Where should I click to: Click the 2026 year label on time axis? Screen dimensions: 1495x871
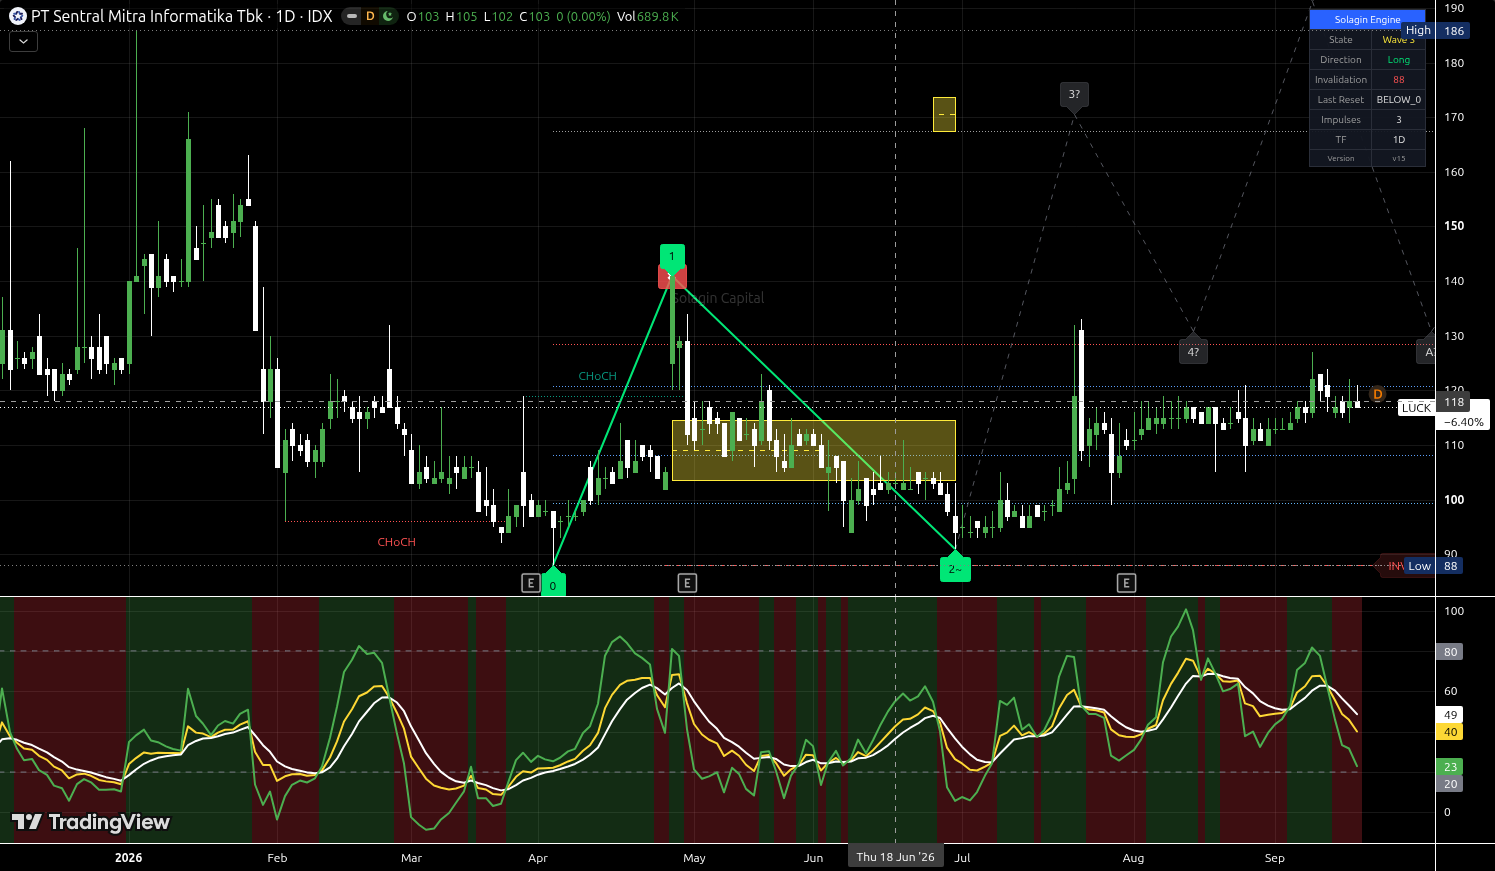[x=128, y=858]
